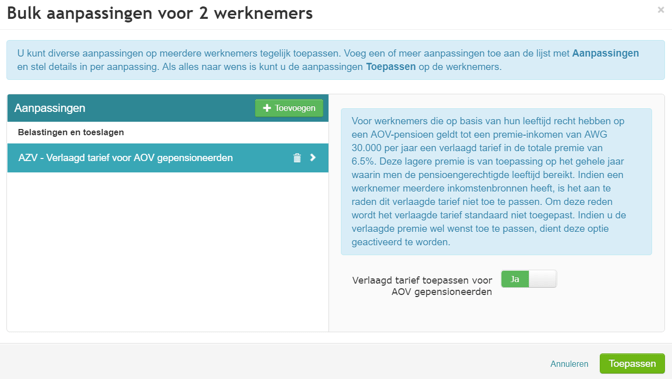The width and height of the screenshot is (672, 379).
Task: Click the white handle of the Ja switch
Action: tap(543, 279)
